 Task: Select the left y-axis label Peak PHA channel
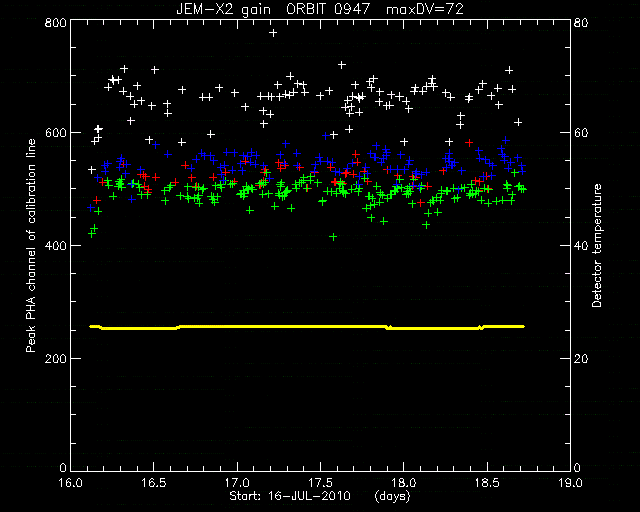click(31, 245)
